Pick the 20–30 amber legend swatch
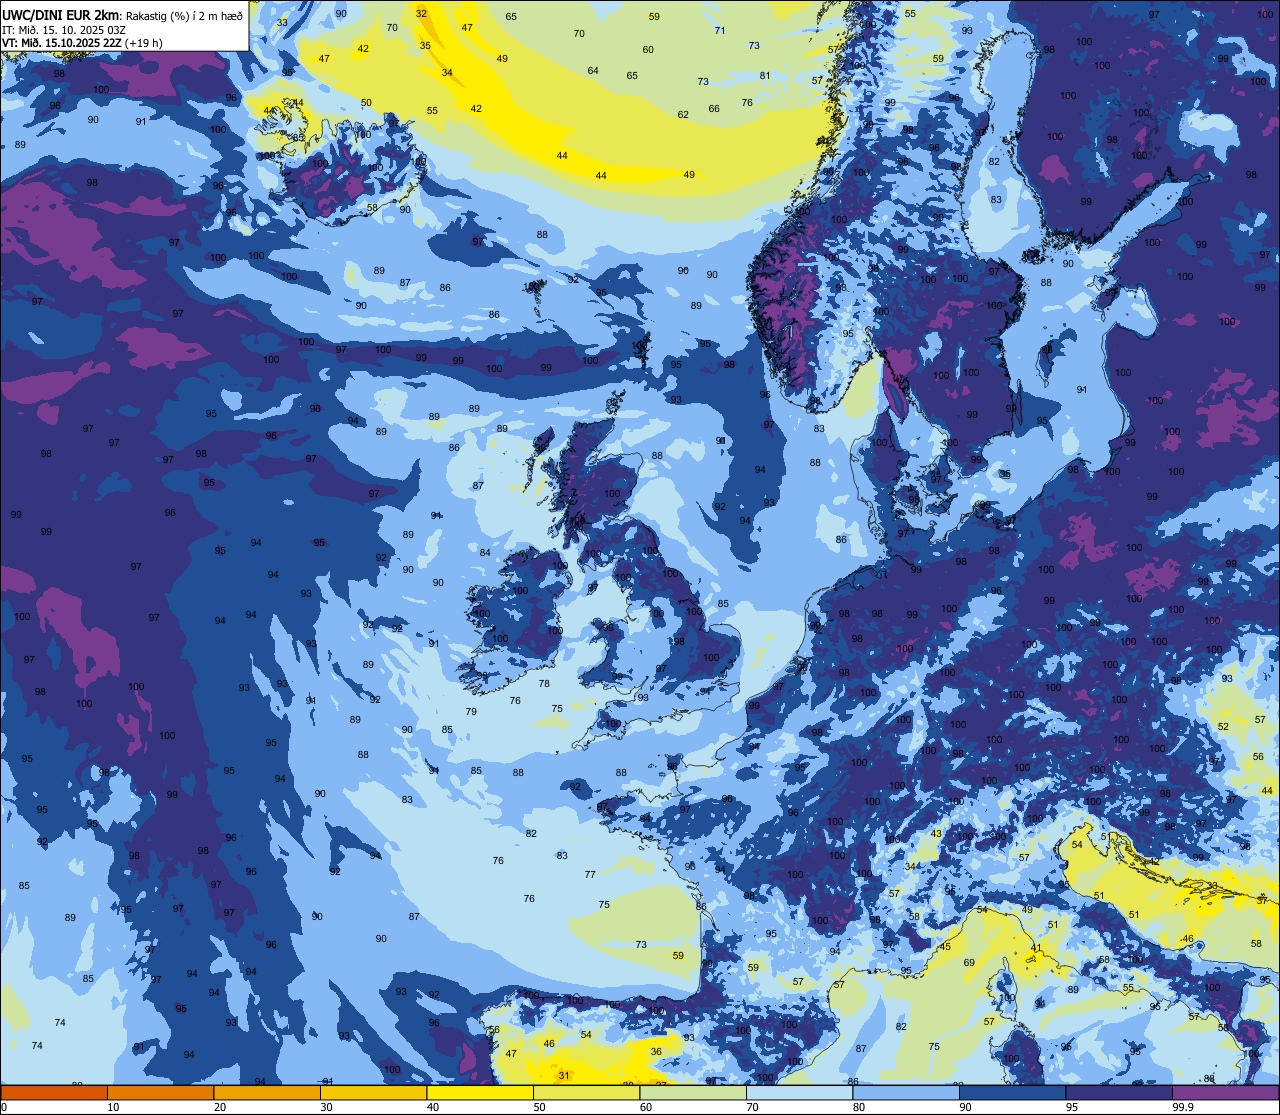 click(x=267, y=1092)
